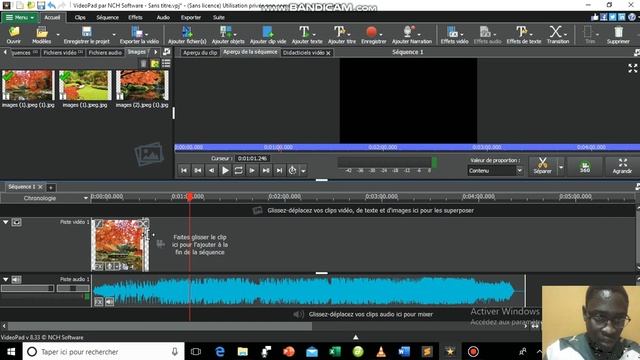Open the Enregistrer le projet dropdown arrow

click(114, 35)
